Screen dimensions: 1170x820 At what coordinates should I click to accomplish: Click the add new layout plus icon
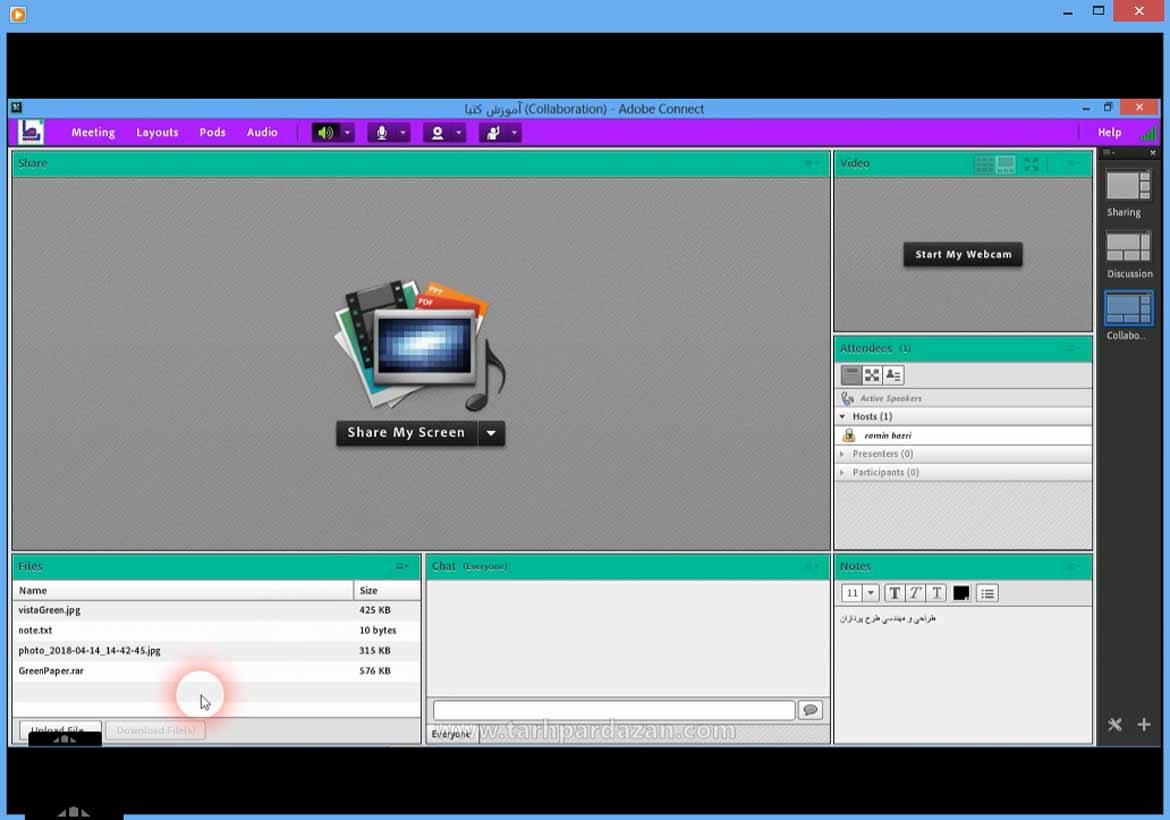[x=1144, y=725]
